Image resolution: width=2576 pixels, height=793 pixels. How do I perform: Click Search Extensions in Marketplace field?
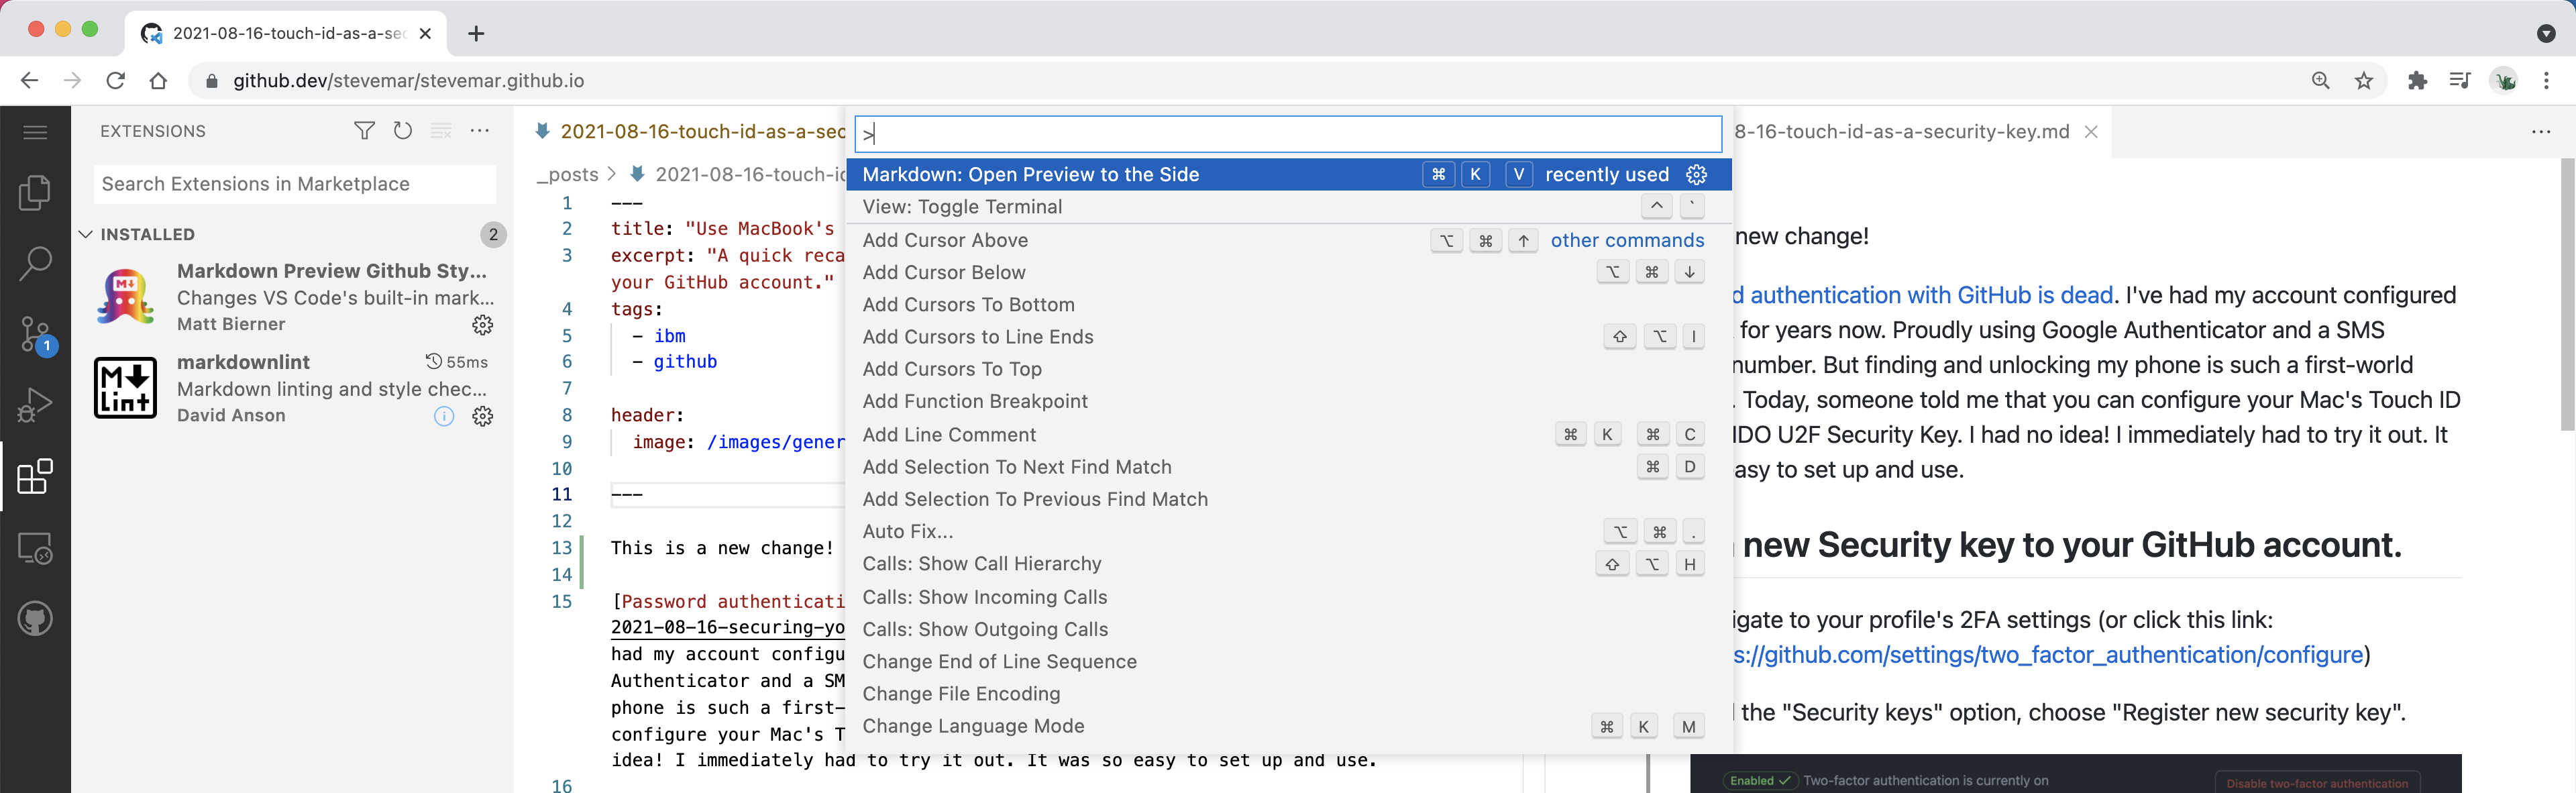(295, 184)
